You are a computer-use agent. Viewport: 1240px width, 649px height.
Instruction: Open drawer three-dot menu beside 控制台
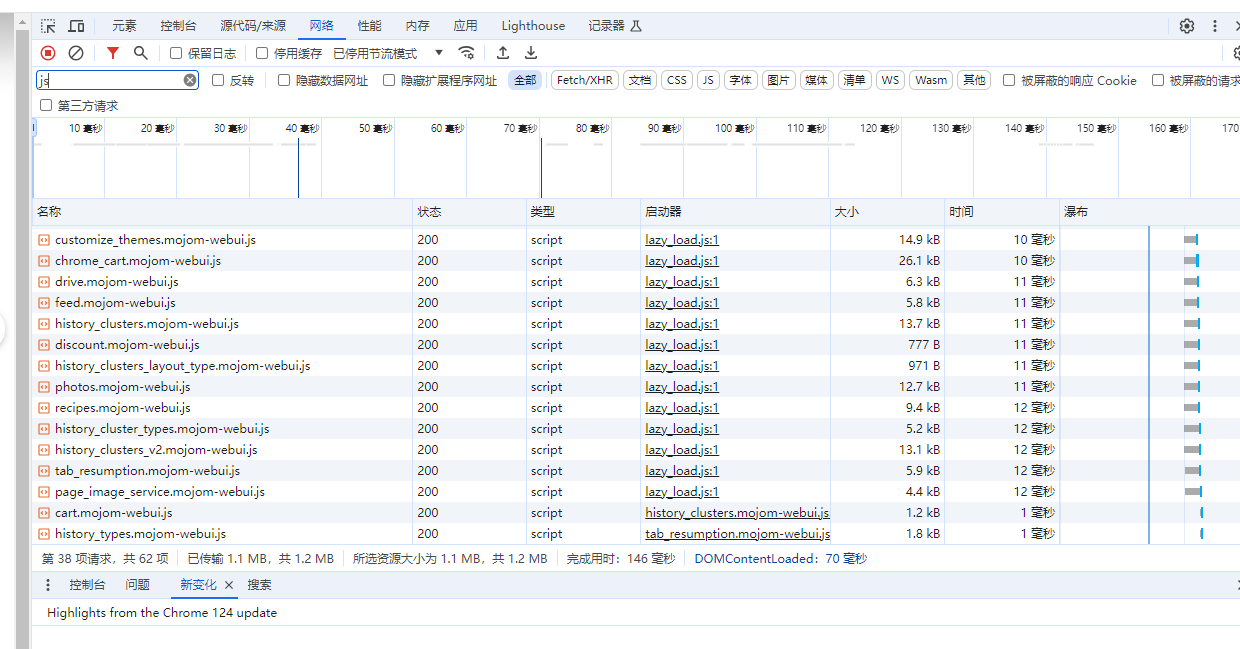click(x=48, y=585)
